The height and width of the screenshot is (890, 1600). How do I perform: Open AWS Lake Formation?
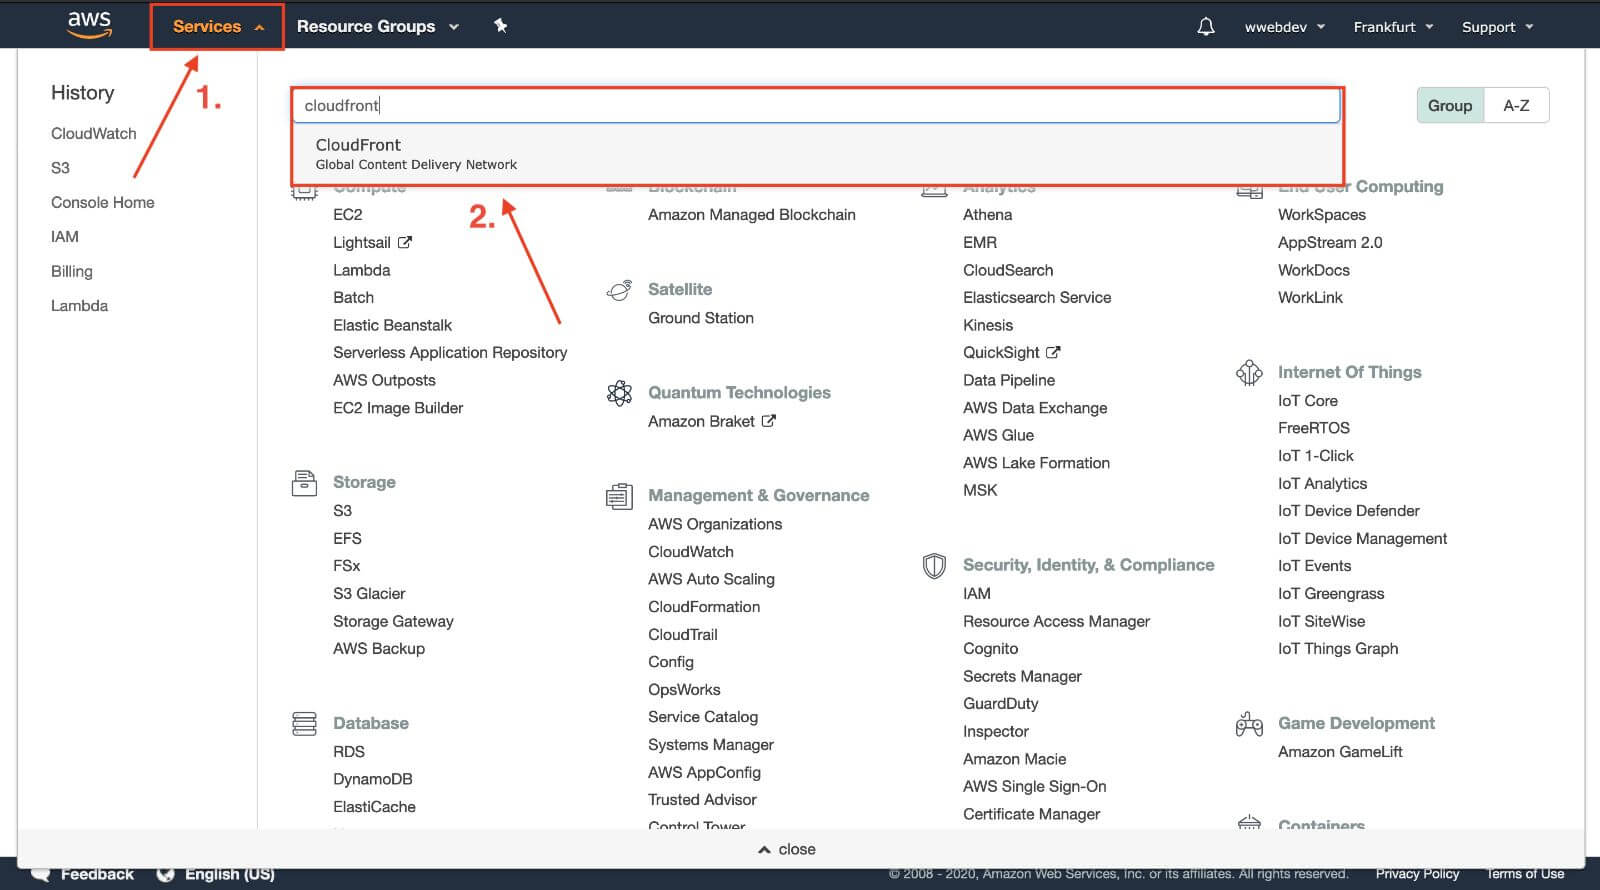click(1036, 463)
